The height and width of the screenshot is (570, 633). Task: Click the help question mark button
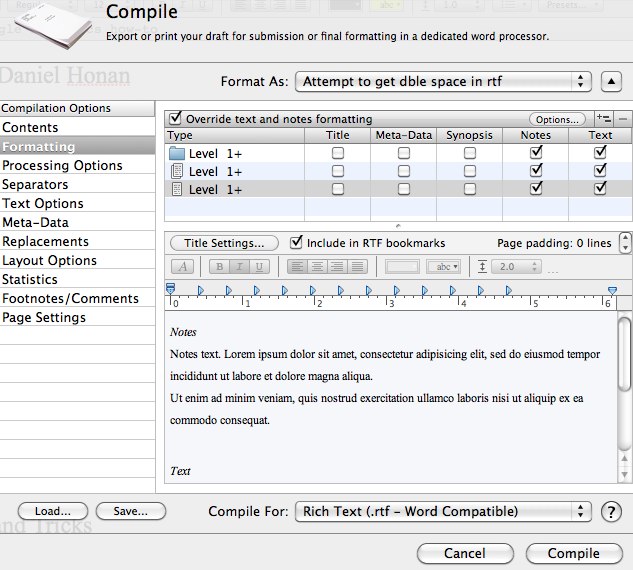point(612,512)
